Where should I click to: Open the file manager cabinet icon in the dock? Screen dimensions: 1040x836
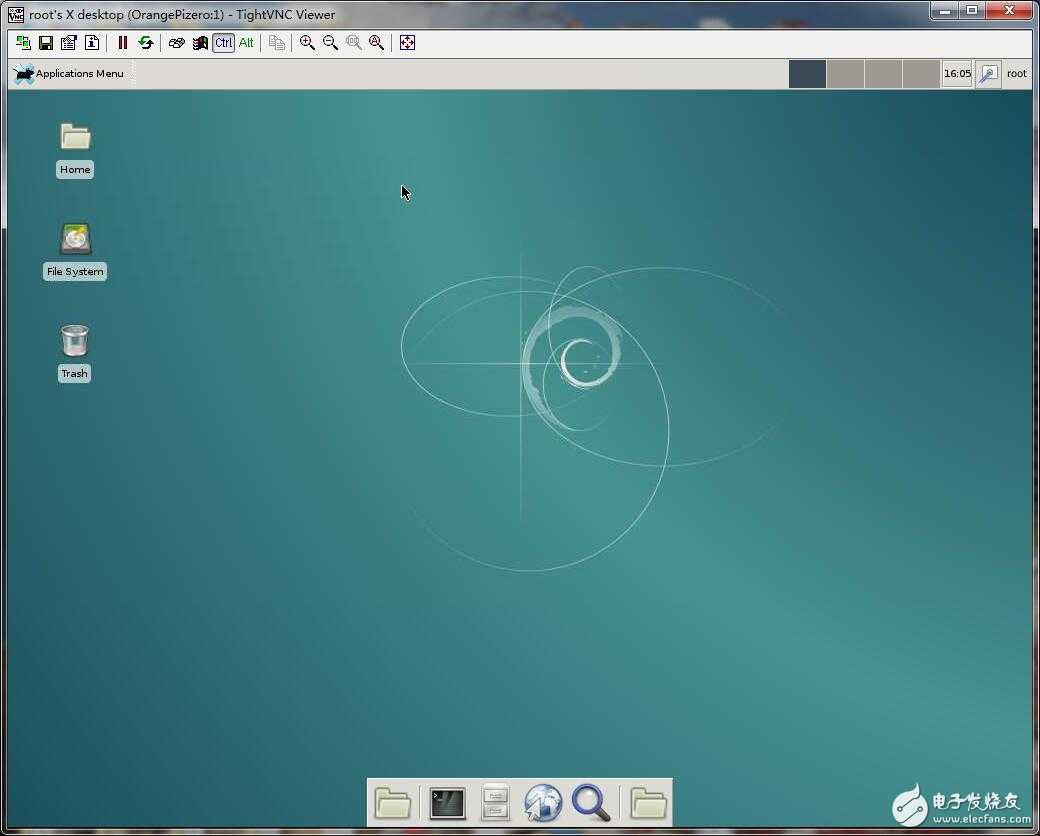(495, 802)
